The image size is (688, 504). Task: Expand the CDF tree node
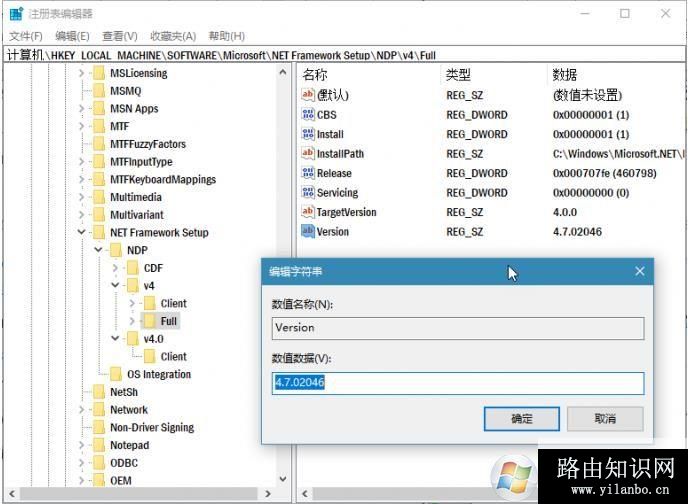click(115, 268)
